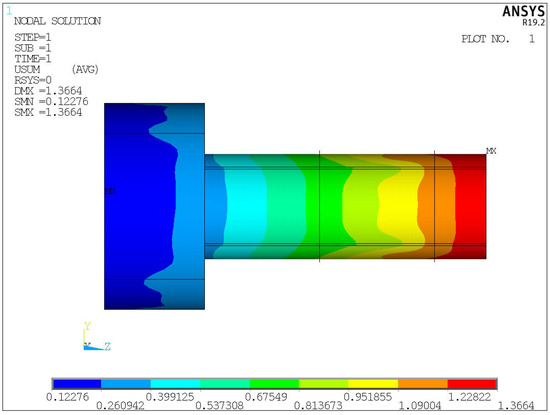Screen dimensions: 550x415
Task: Select the yellow legend color band
Action: tap(373, 384)
